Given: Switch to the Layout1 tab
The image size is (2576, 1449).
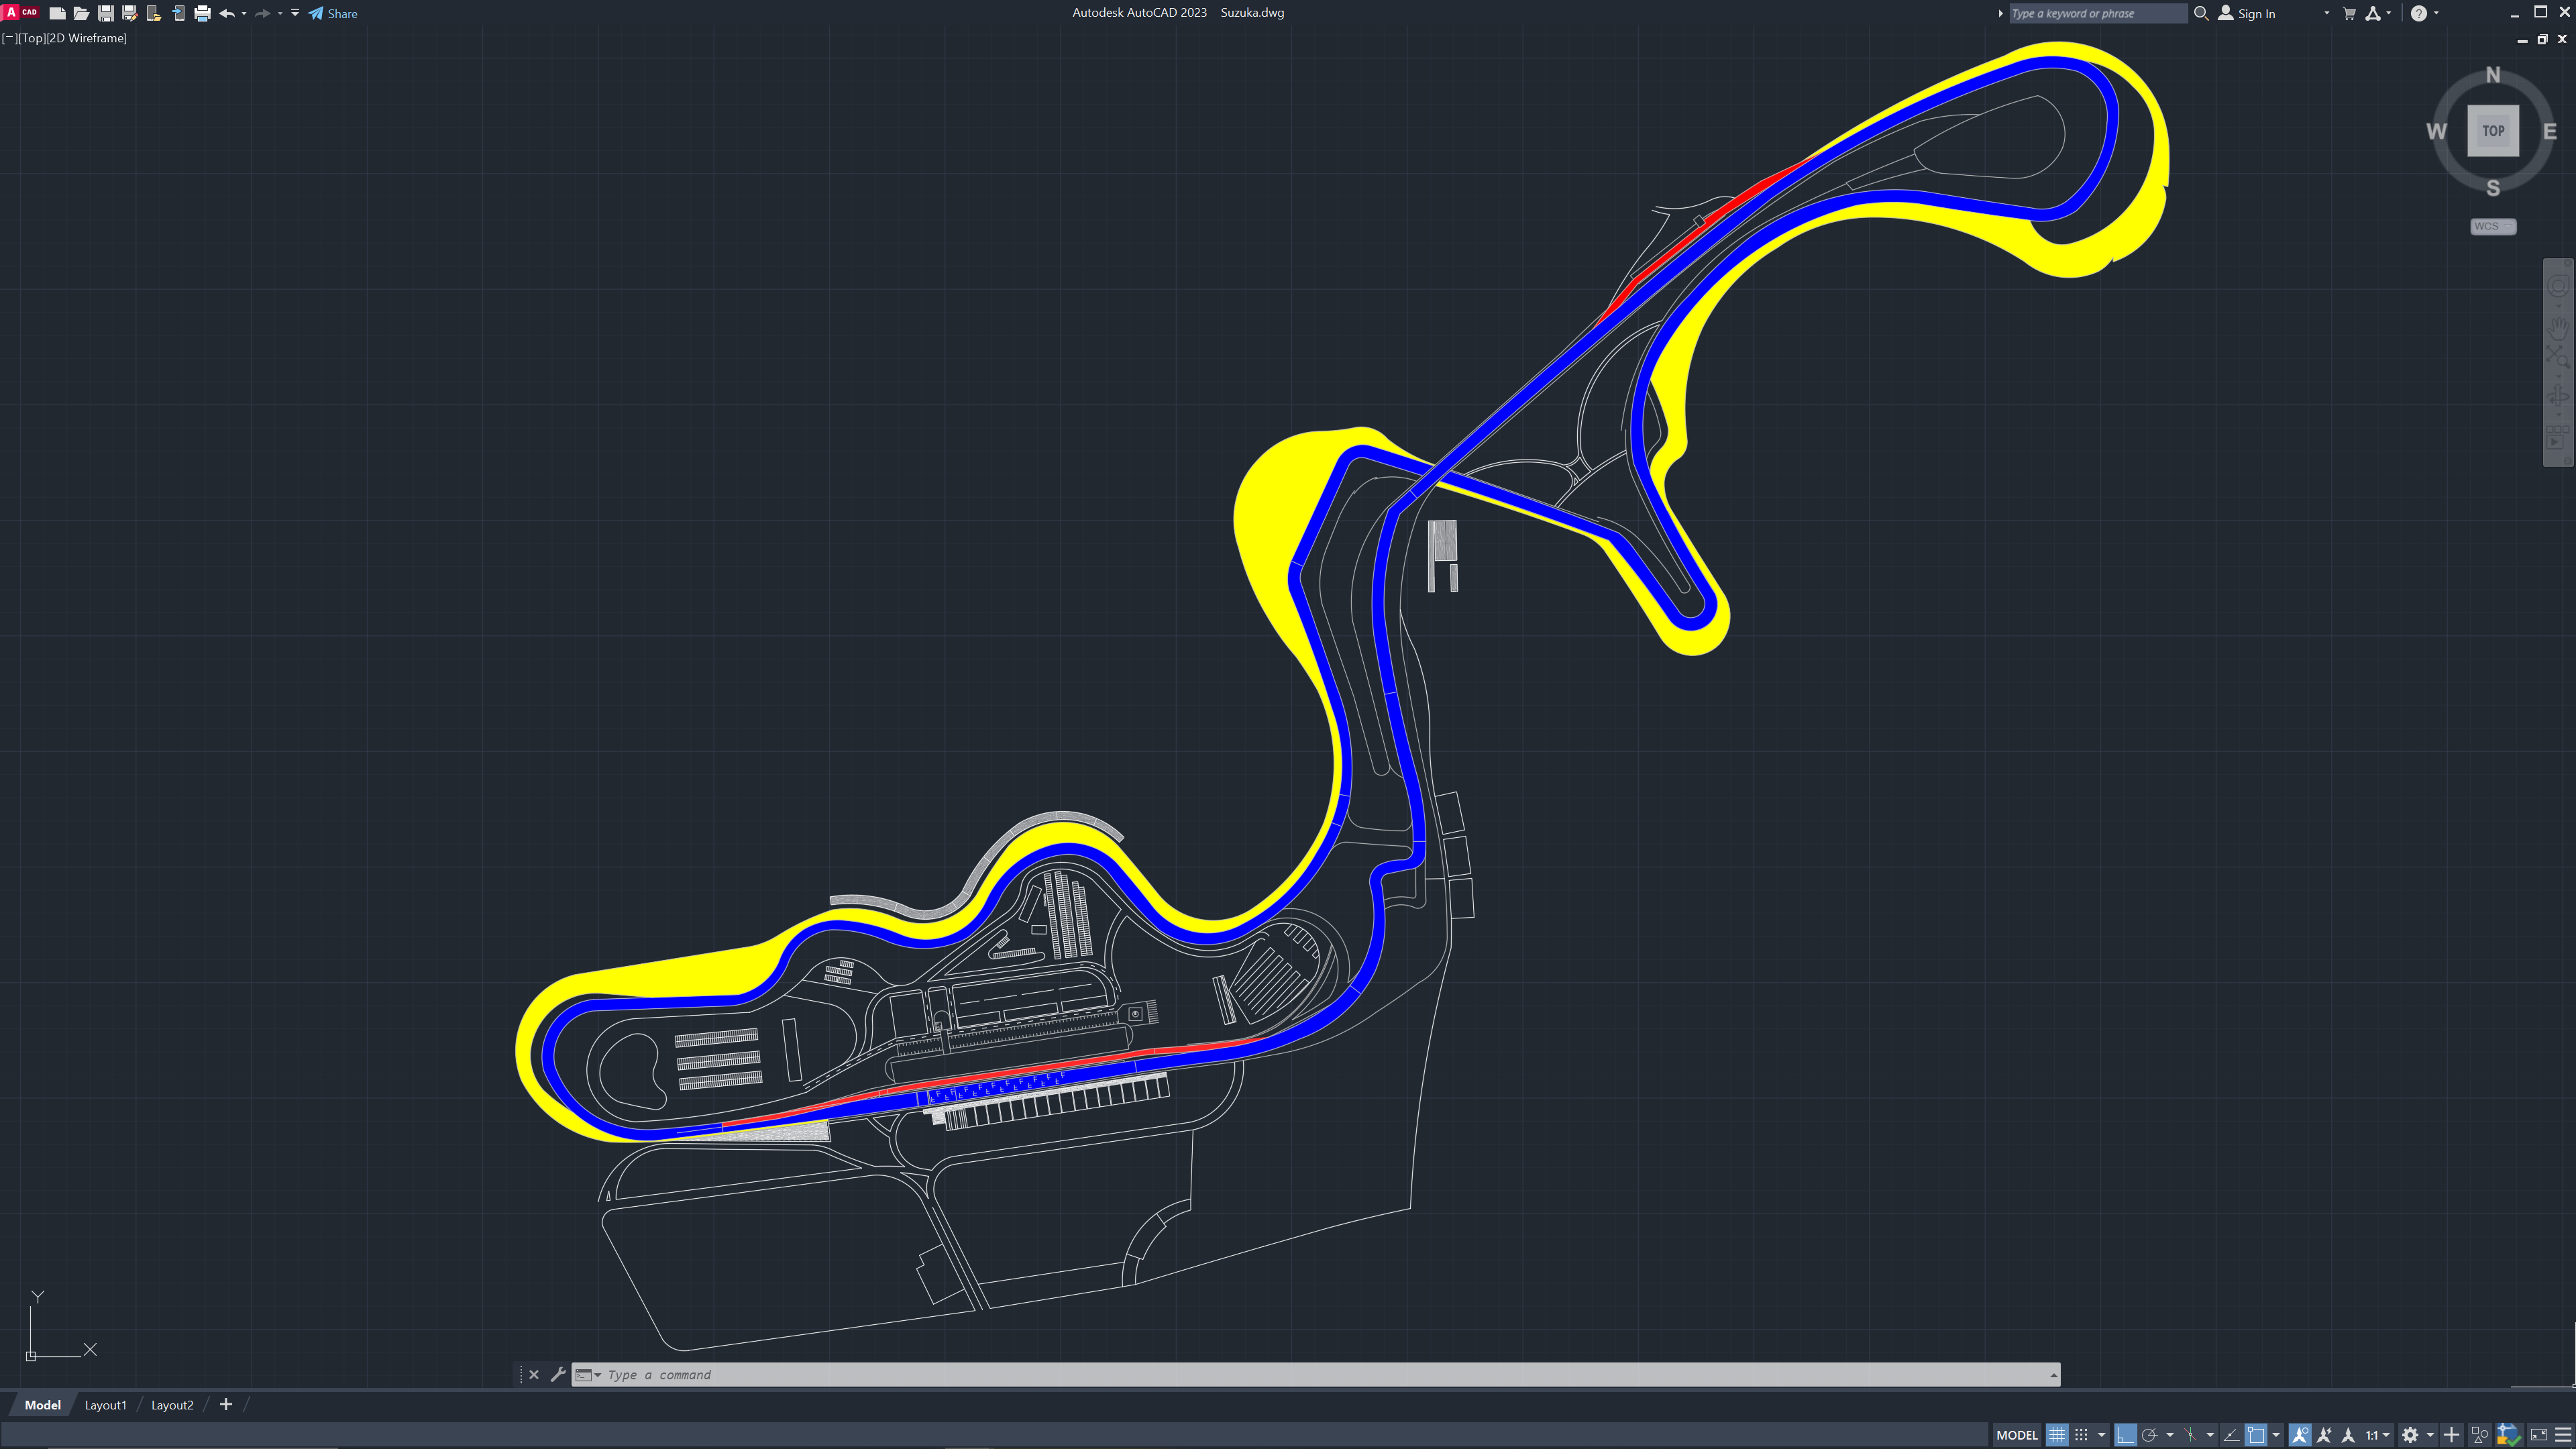Looking at the screenshot, I should click(x=105, y=1405).
